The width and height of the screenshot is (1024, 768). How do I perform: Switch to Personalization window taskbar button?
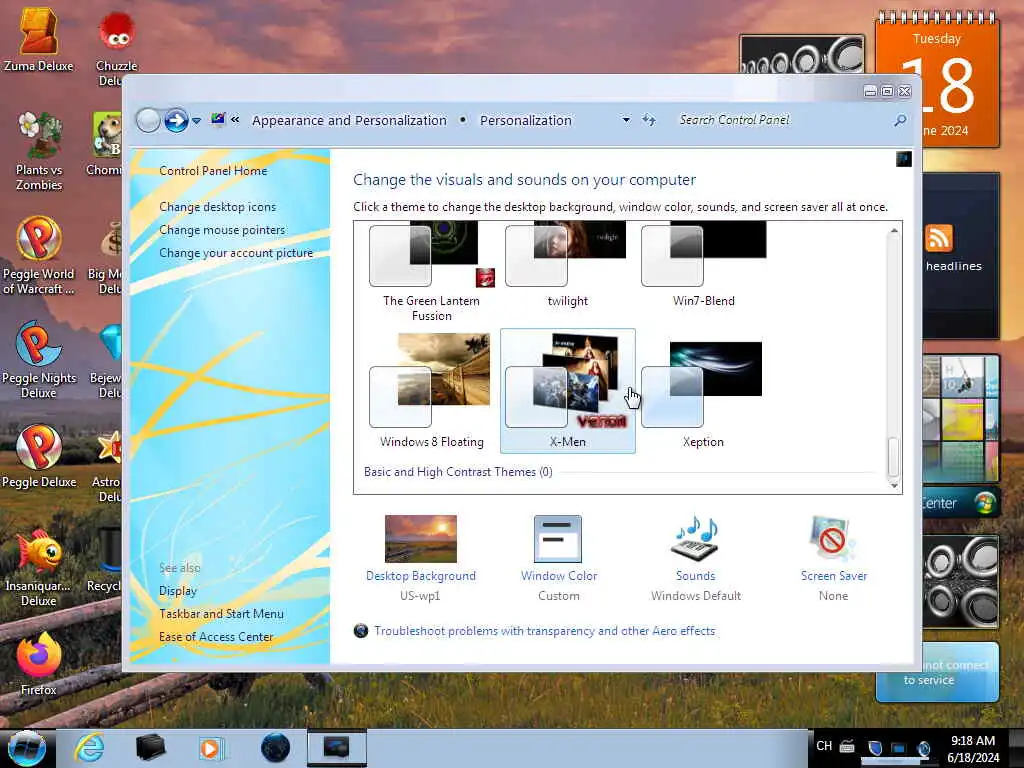tap(336, 747)
